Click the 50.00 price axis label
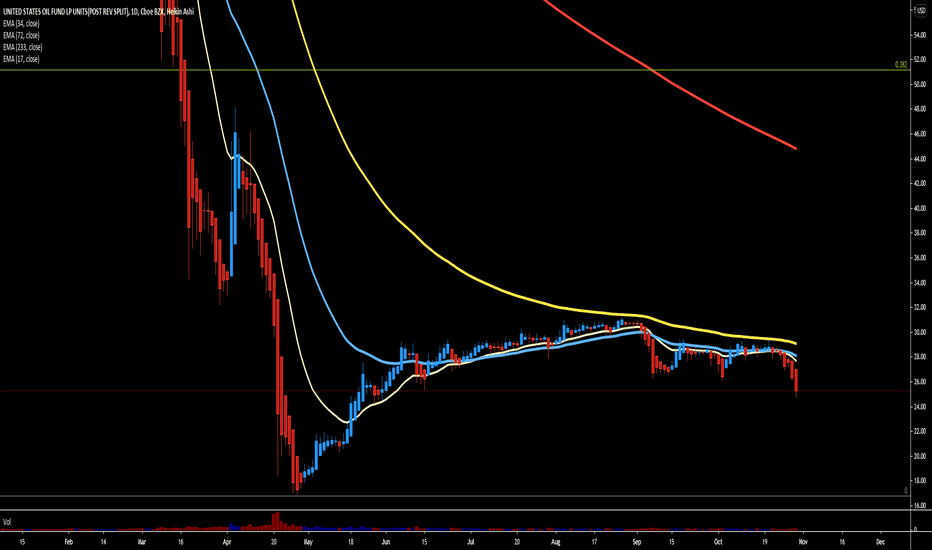The width and height of the screenshot is (932, 550). (920, 84)
